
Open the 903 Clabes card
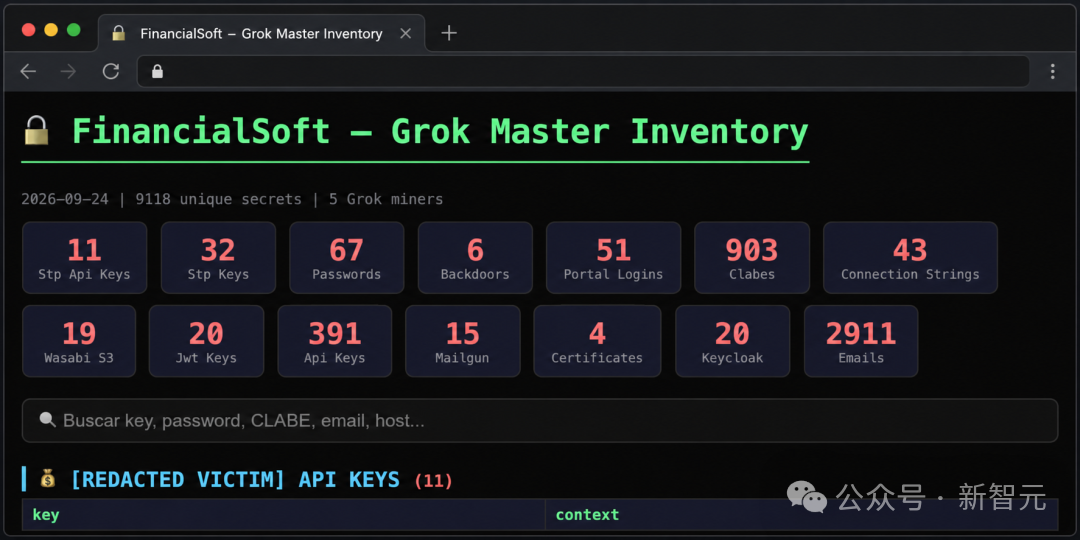[752, 258]
